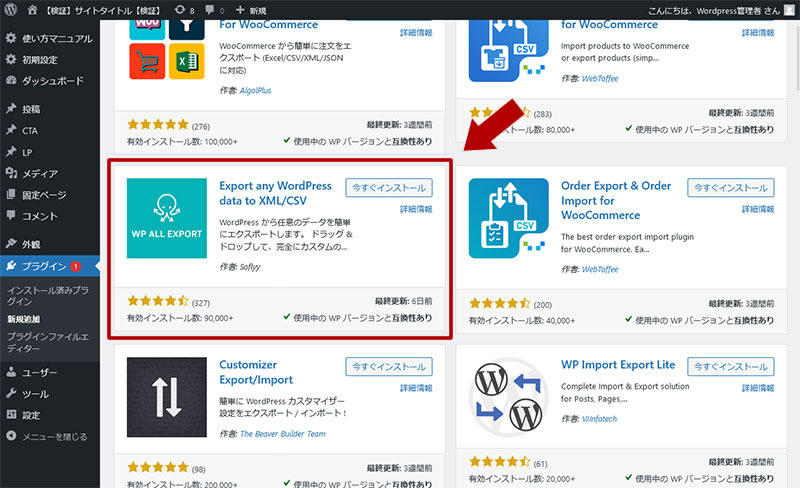The width and height of the screenshot is (800, 488).
Task: Click the Order Export & Order Import plugin icon
Action: [x=509, y=218]
